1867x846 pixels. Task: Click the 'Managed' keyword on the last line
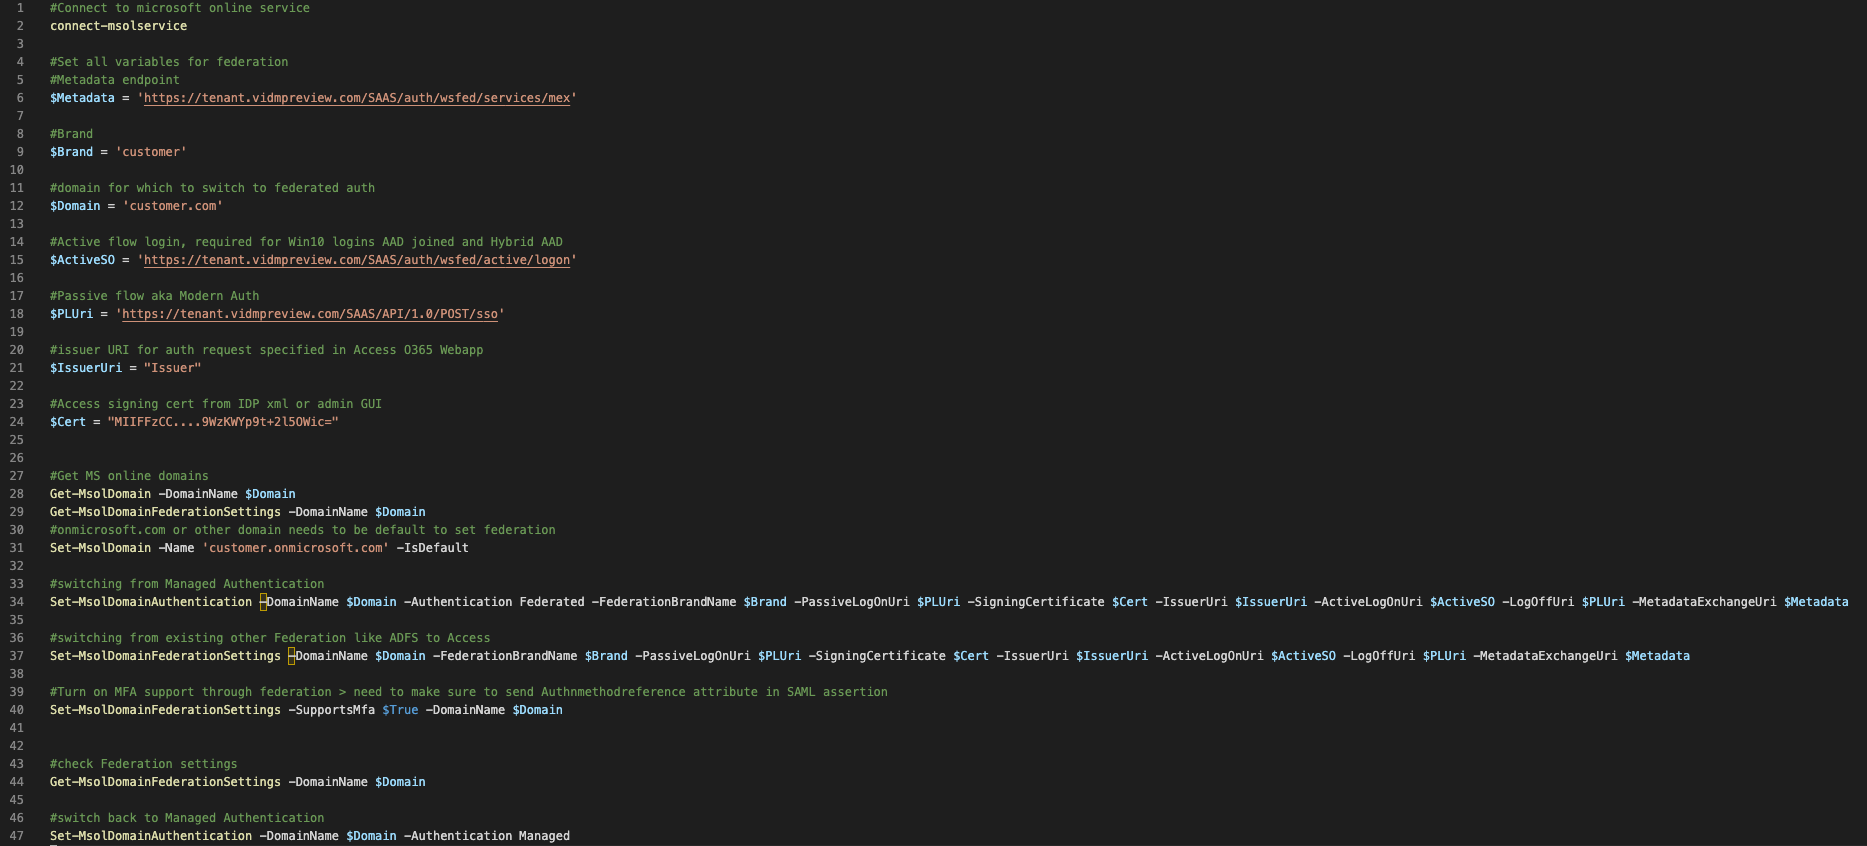coord(544,836)
